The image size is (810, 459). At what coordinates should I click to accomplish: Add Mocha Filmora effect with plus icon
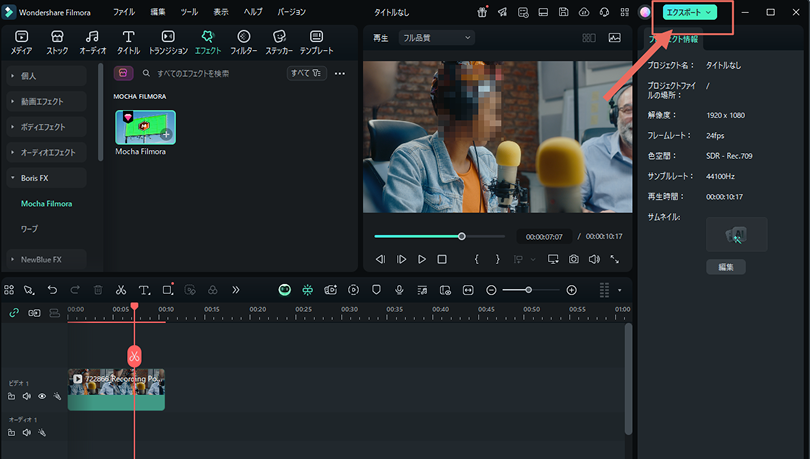point(166,135)
